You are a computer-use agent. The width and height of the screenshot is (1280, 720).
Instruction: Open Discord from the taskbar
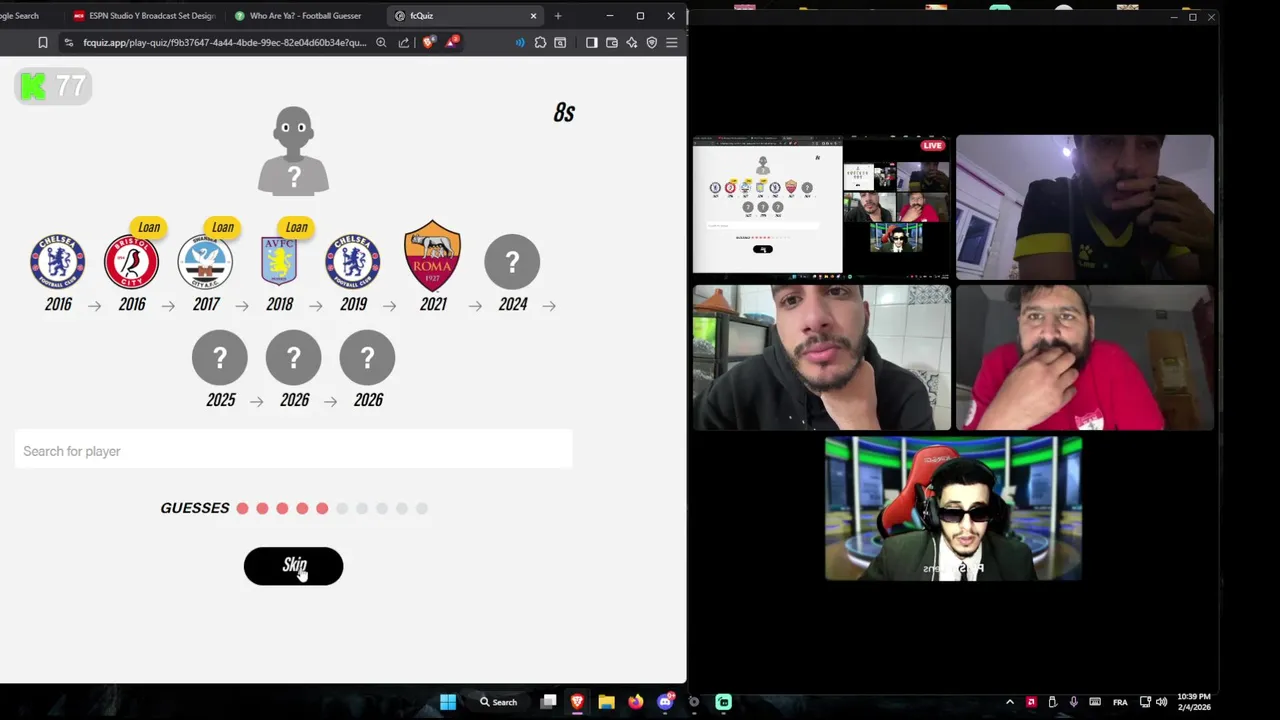coord(666,702)
